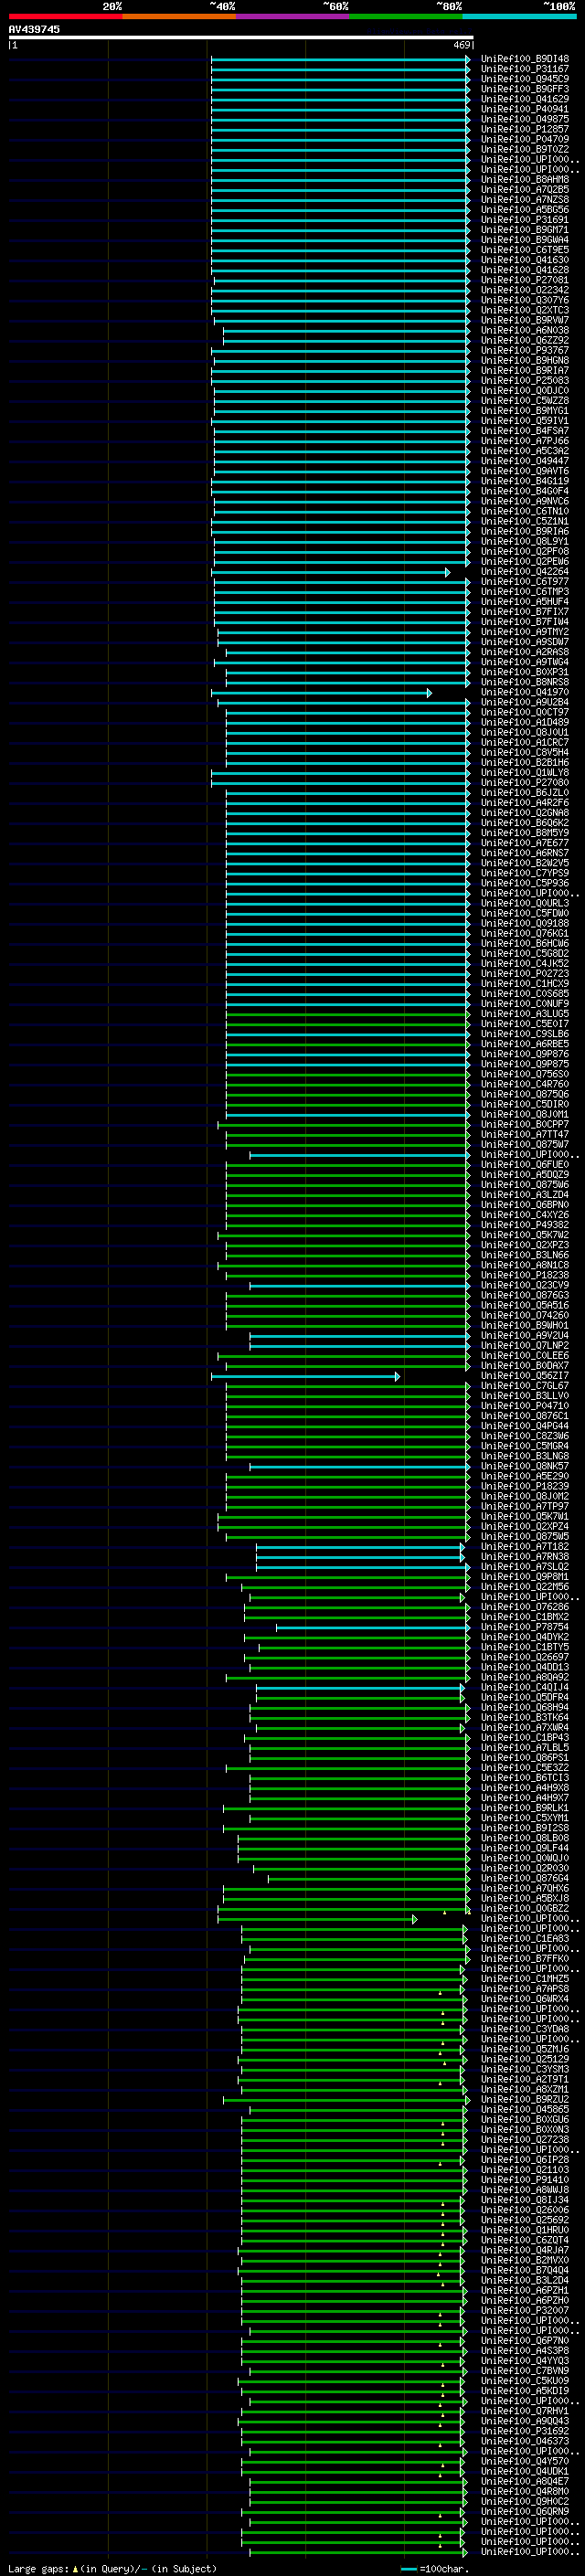Image resolution: width=585 pixels, height=2576 pixels.
Task: Click the UniRef100_P49382 label
Action: (x=525, y=1225)
